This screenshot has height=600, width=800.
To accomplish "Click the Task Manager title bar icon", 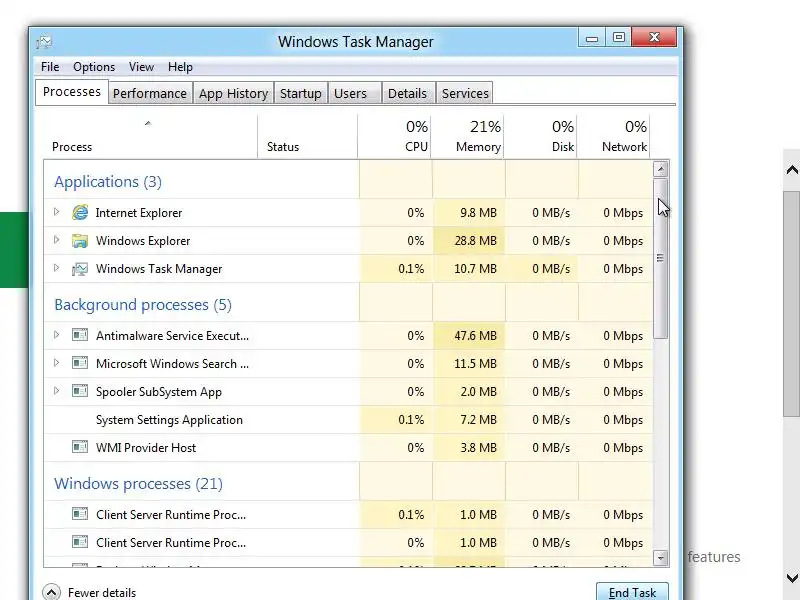I will click(44, 41).
